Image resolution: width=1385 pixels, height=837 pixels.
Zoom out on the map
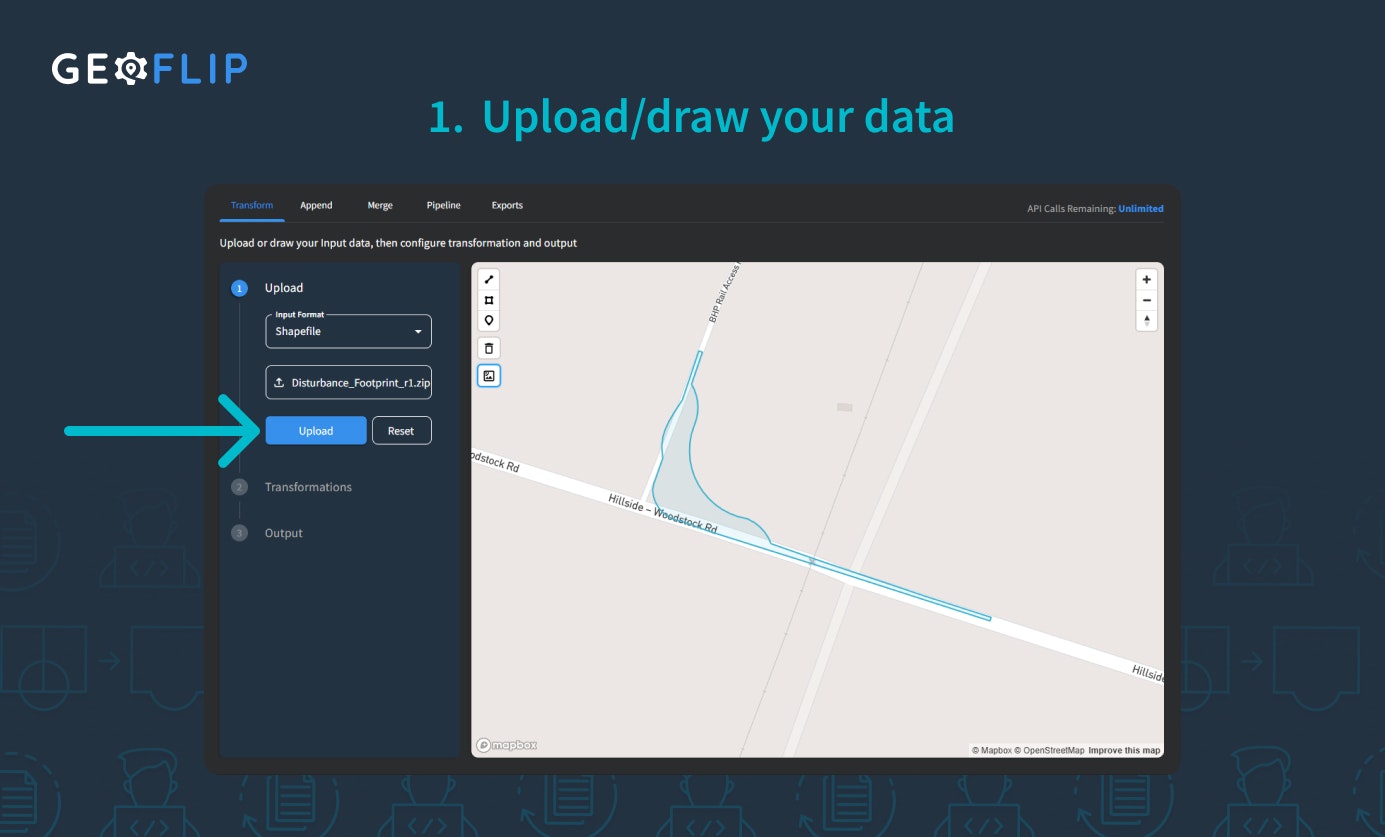point(1147,300)
